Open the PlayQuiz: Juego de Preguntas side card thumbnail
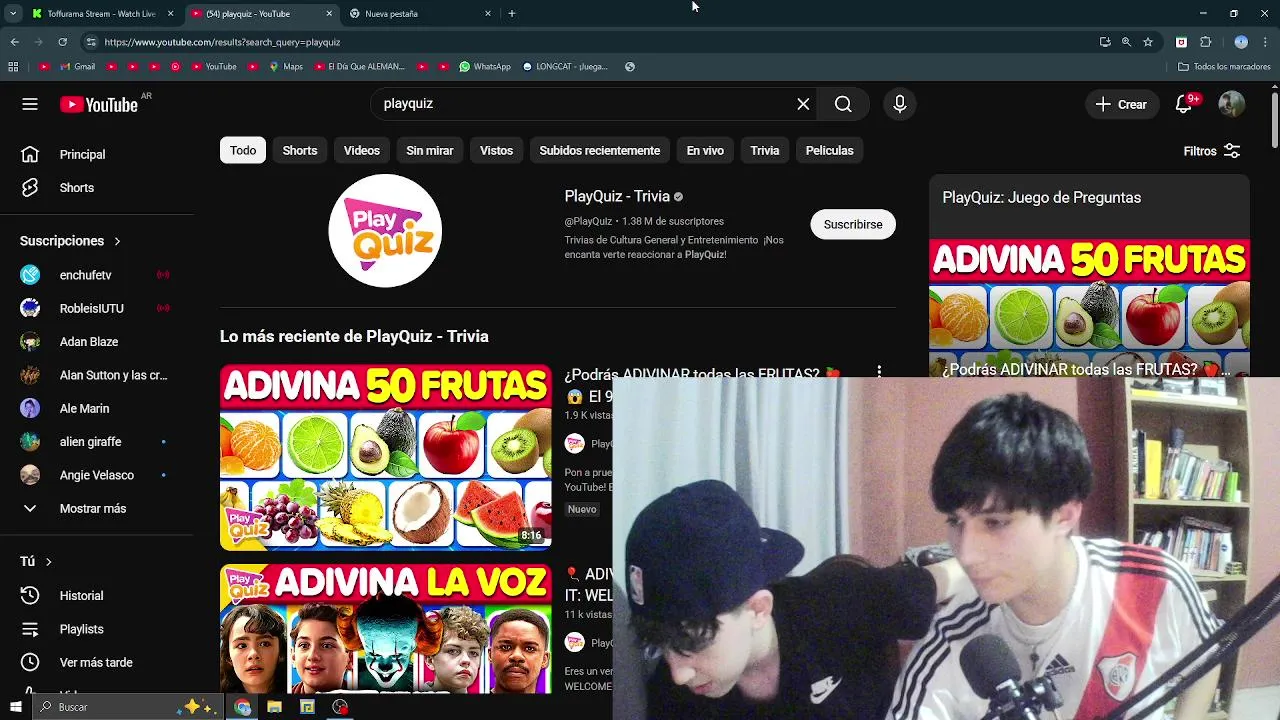 (x=1089, y=308)
